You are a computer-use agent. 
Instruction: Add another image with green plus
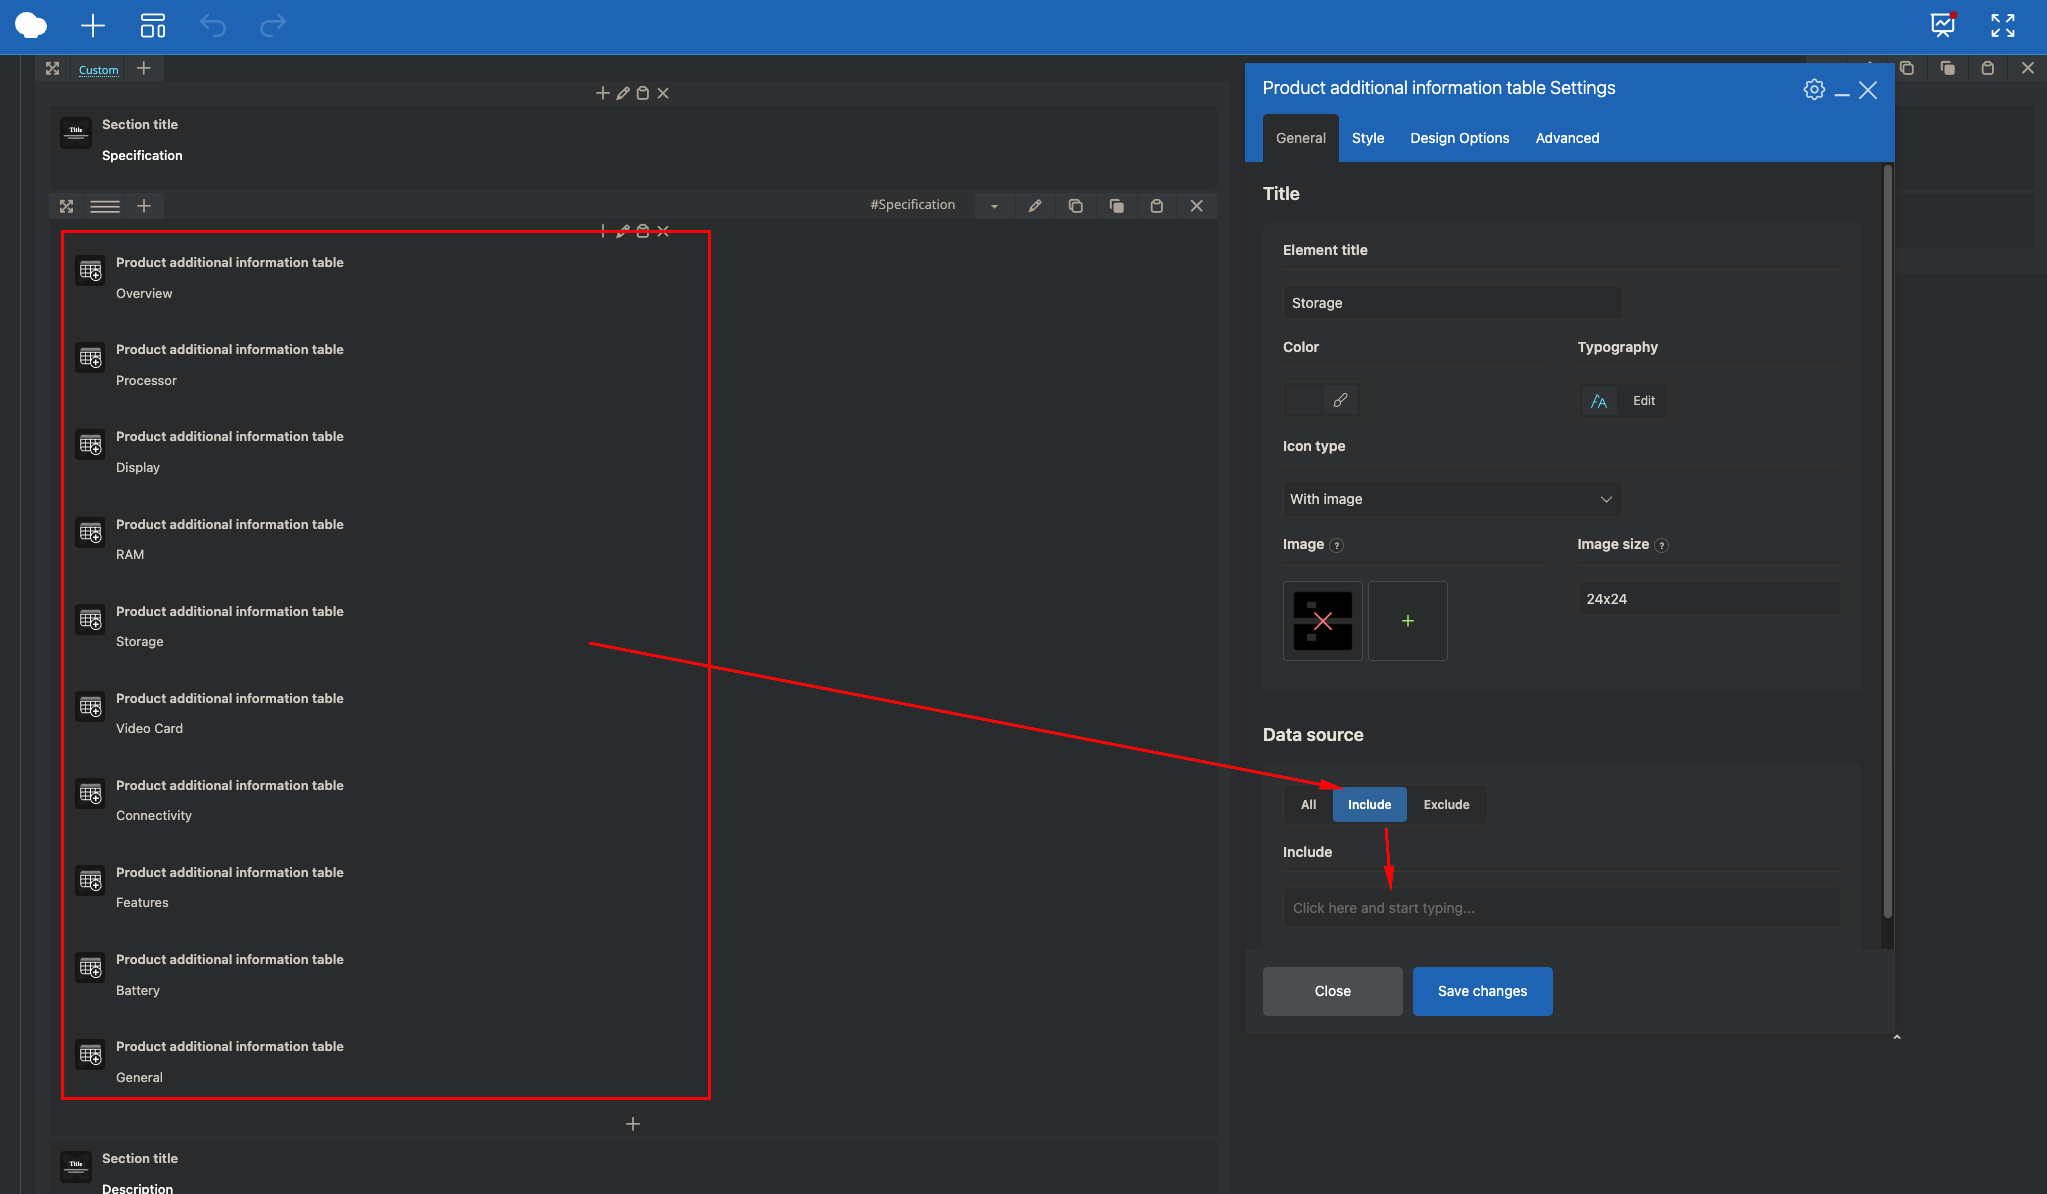pos(1408,621)
